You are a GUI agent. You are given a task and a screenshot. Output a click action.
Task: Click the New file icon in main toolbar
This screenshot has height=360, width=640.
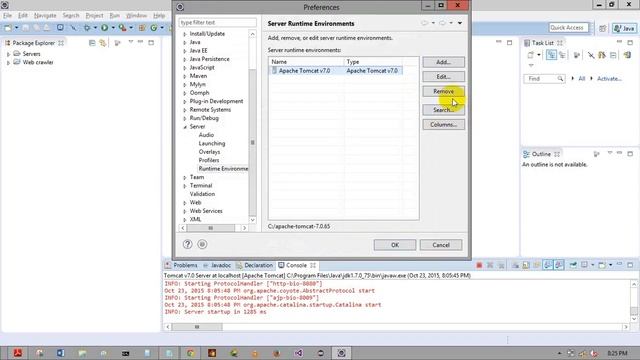tap(8, 28)
